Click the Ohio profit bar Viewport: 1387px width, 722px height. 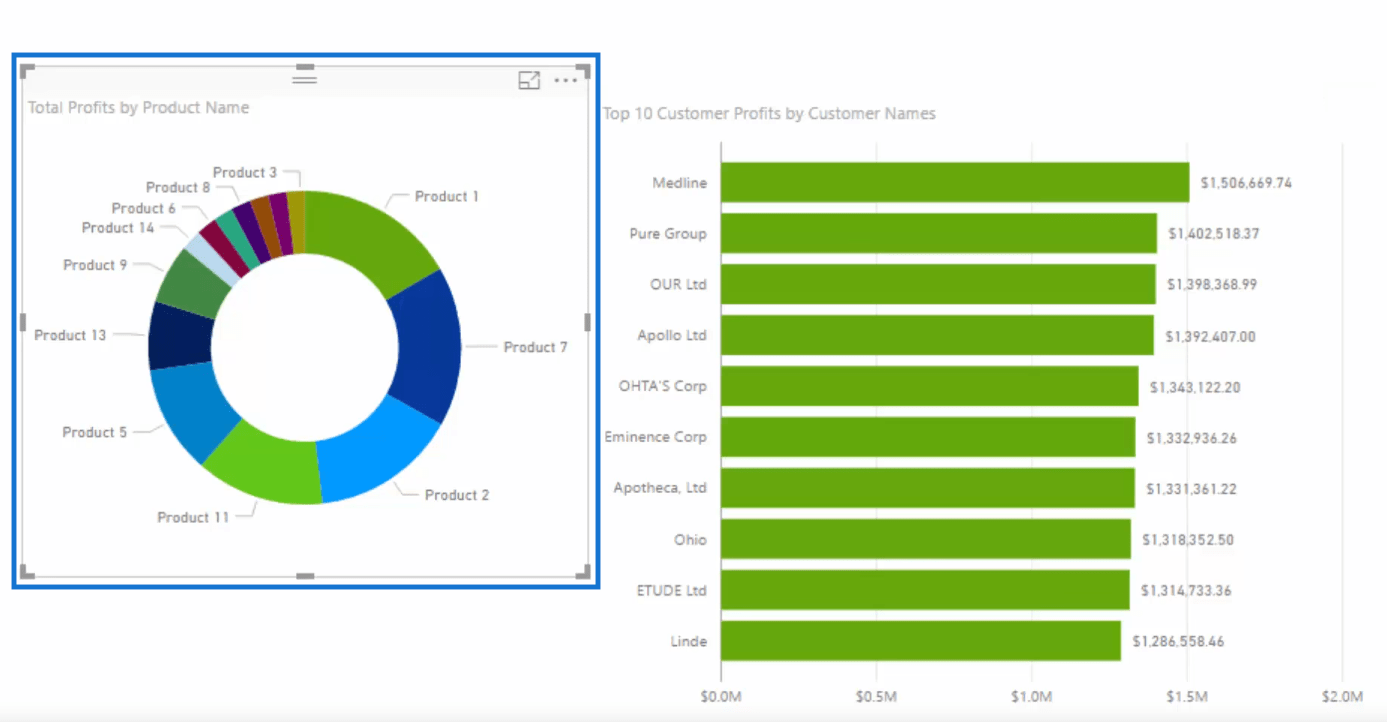[926, 539]
